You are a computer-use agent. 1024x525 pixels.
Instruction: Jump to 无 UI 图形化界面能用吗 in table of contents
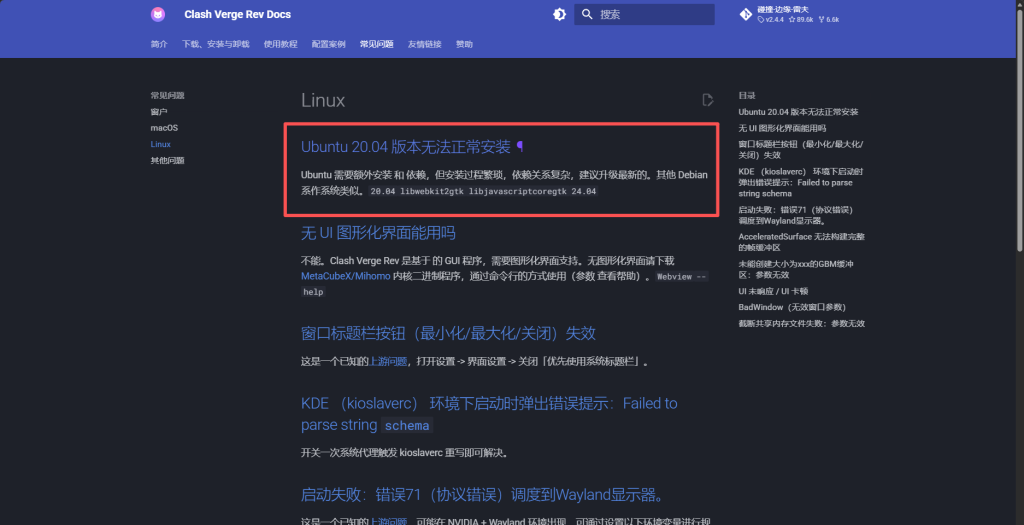tap(781, 128)
